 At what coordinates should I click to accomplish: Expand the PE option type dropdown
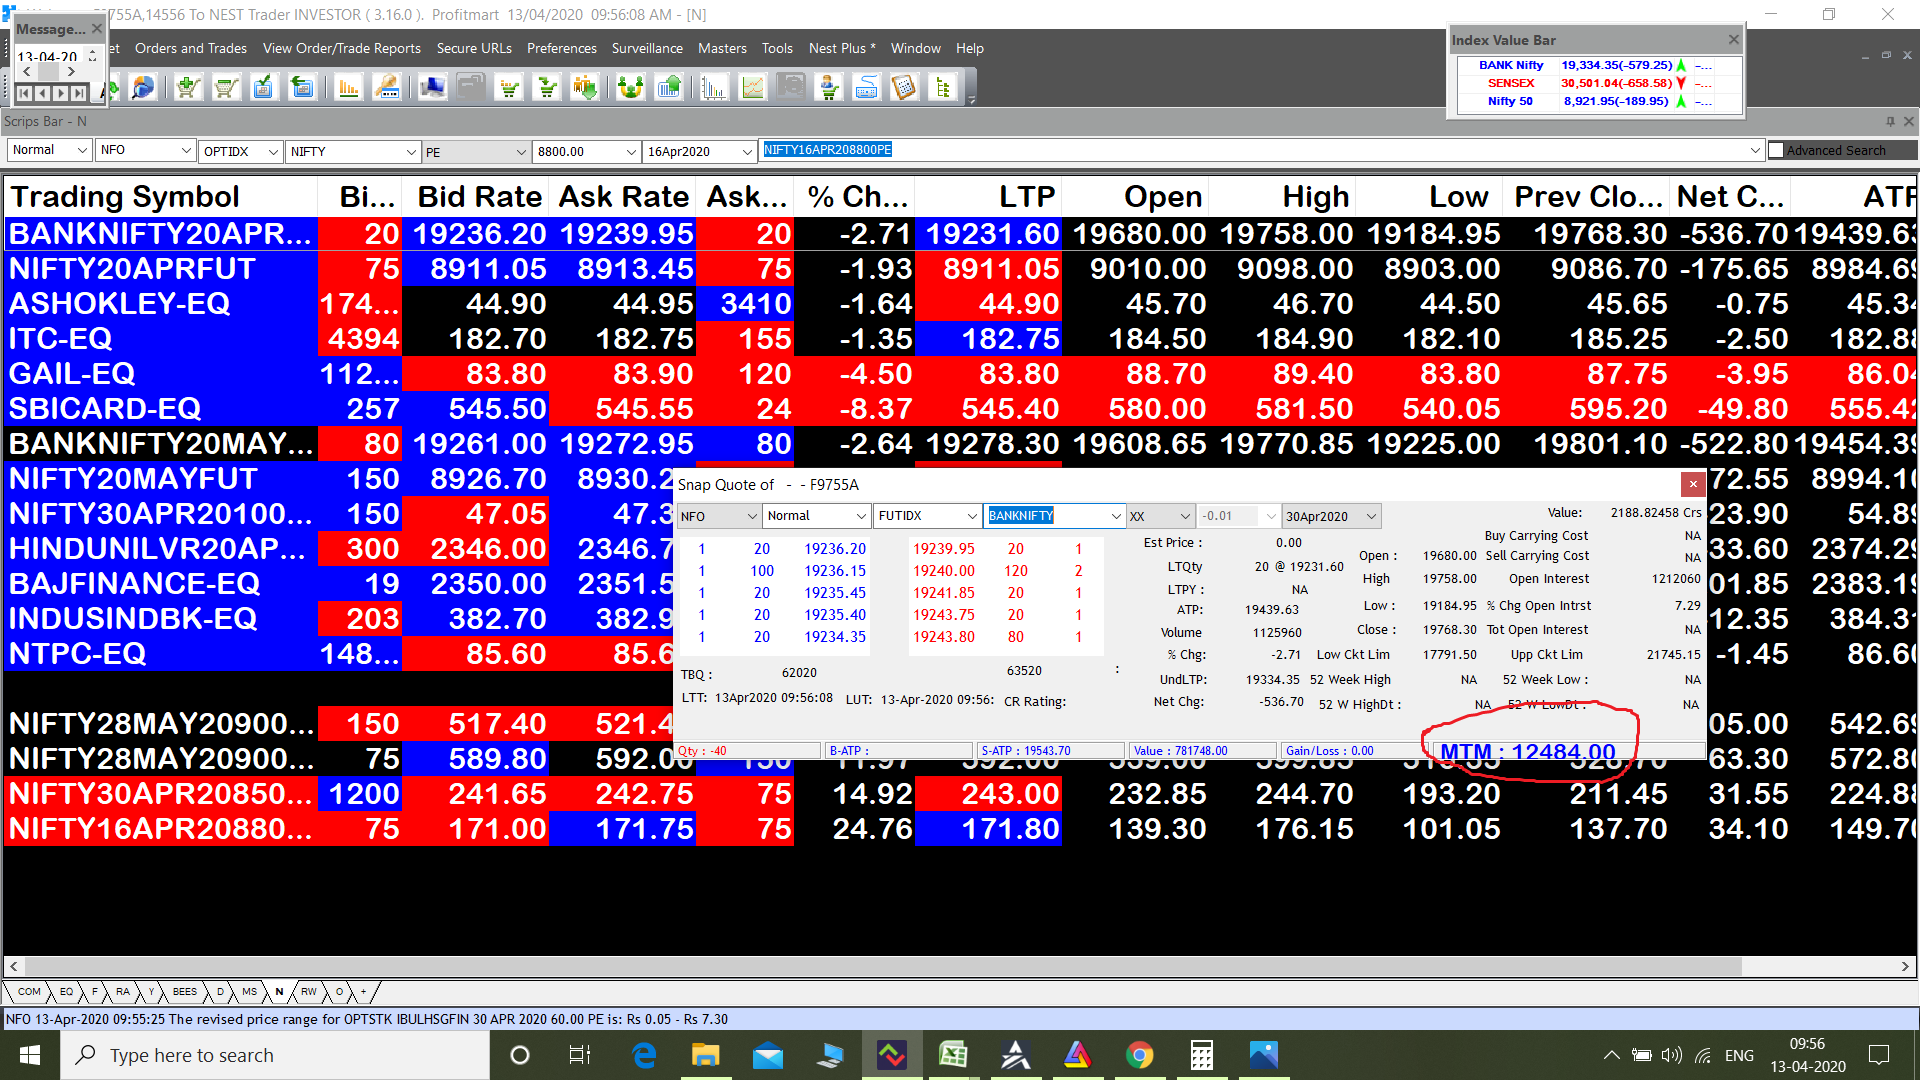click(x=521, y=151)
